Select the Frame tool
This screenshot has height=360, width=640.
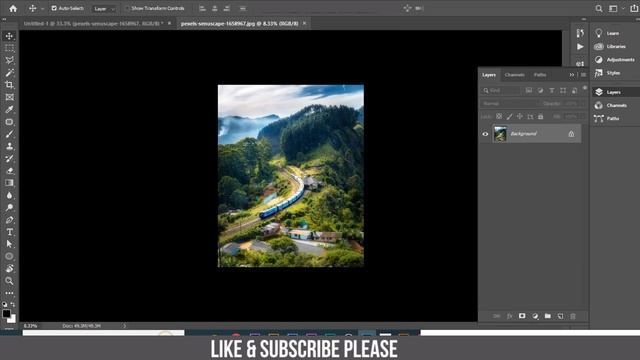(x=9, y=97)
